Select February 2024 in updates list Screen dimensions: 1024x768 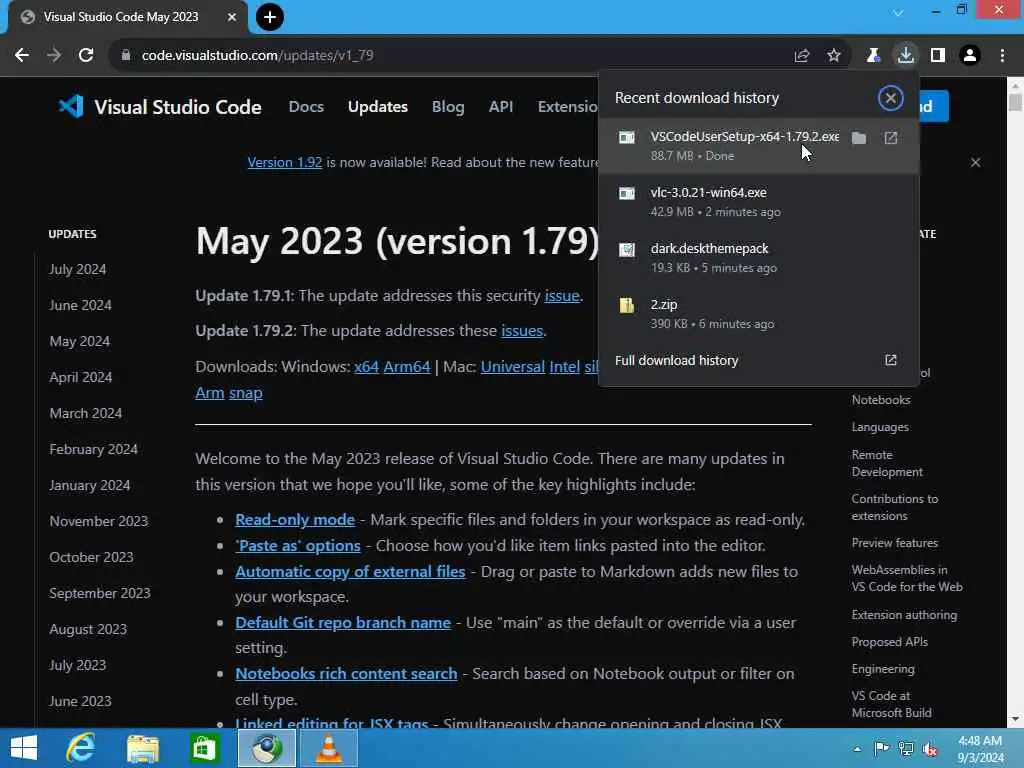[93, 449]
